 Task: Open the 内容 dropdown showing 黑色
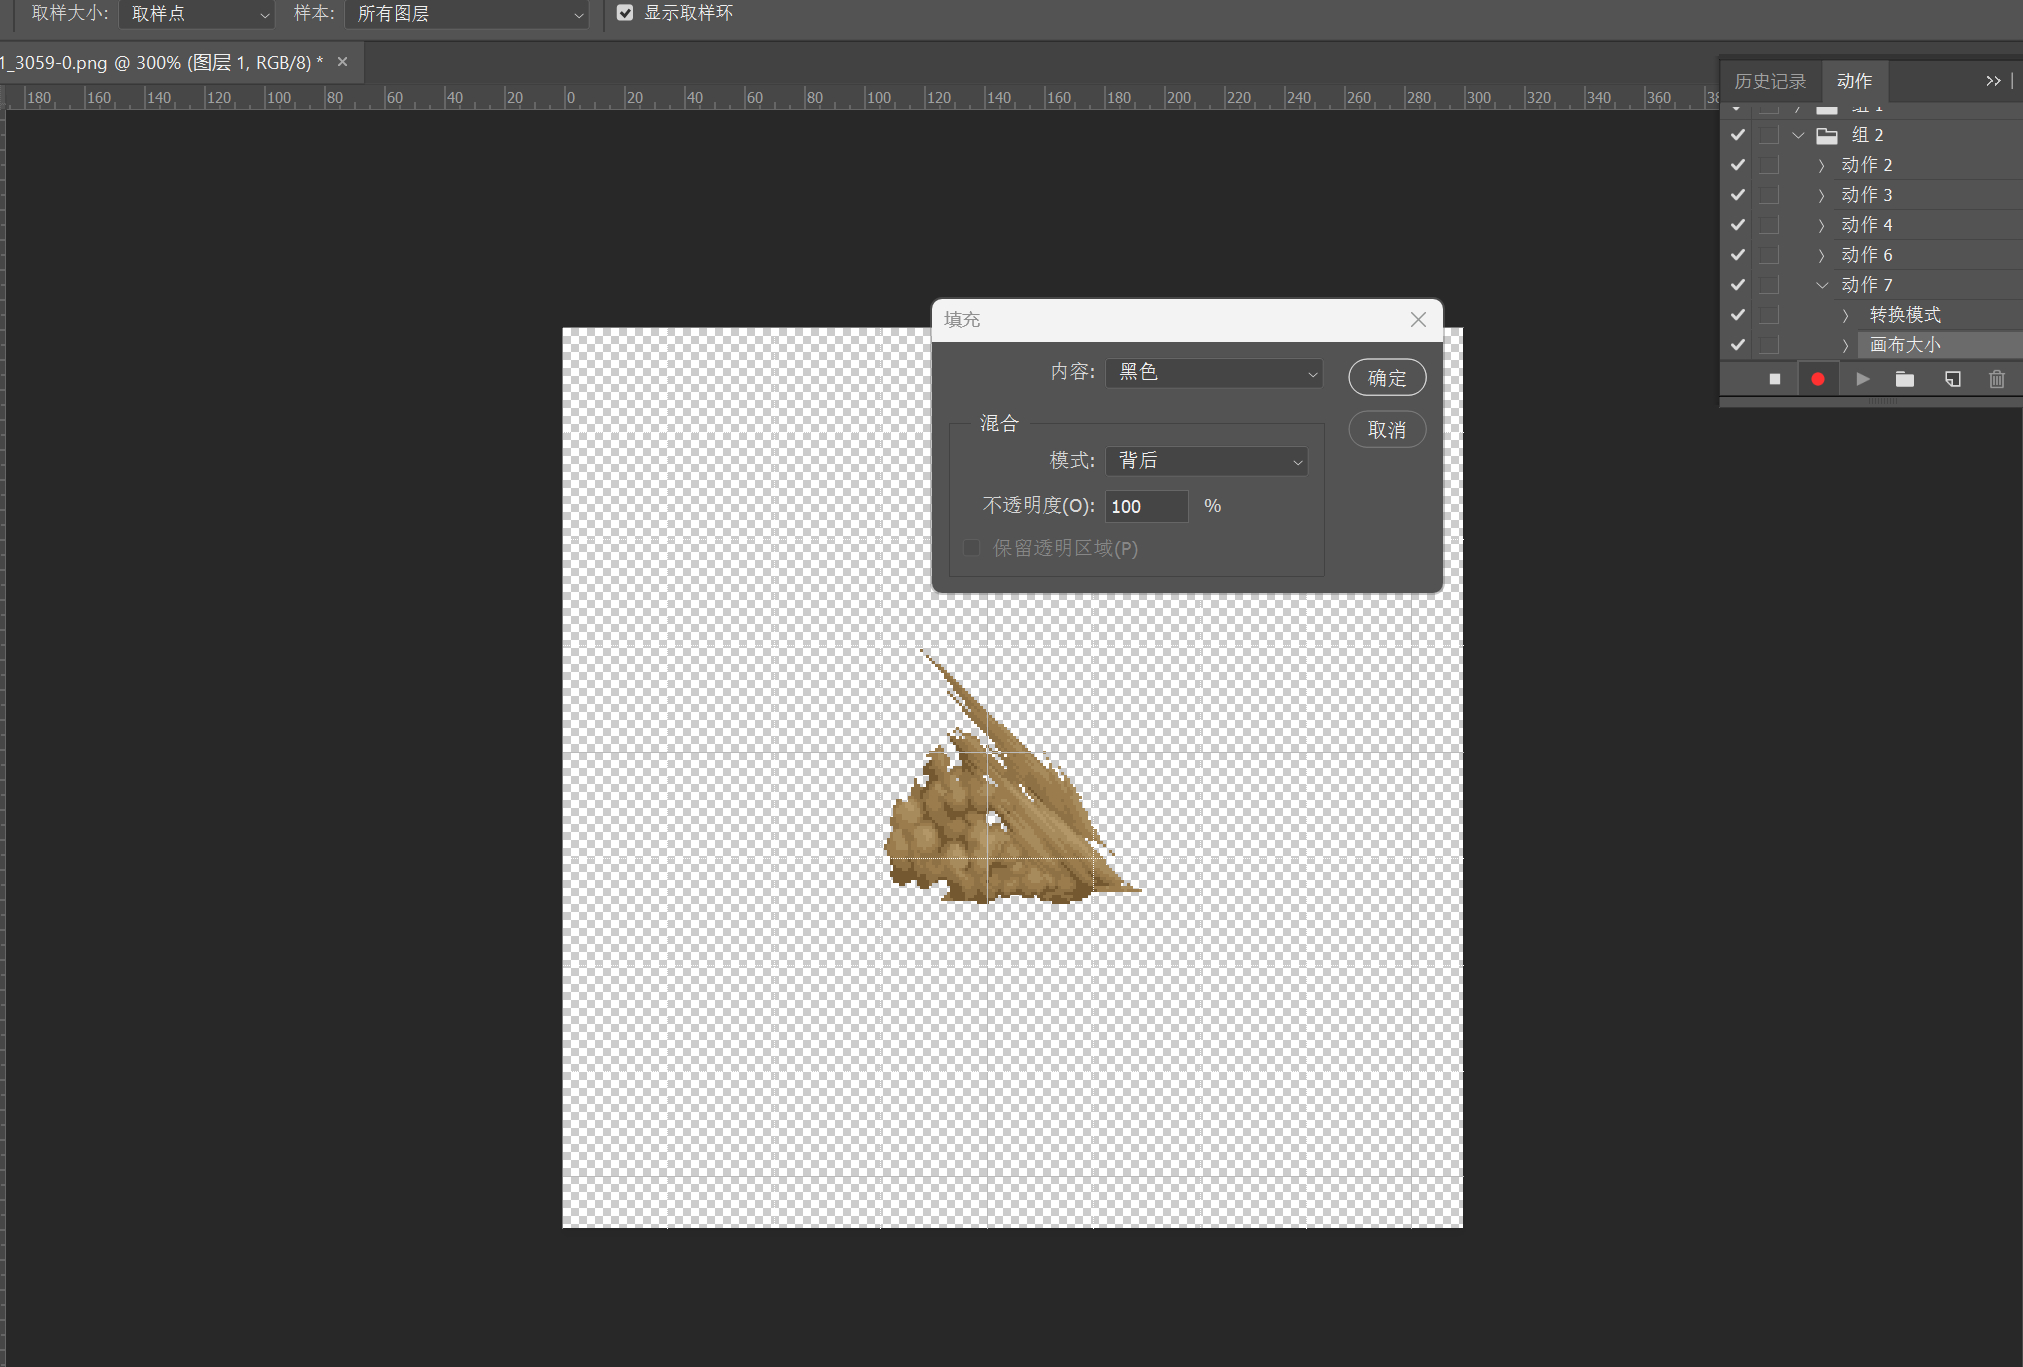coord(1214,373)
